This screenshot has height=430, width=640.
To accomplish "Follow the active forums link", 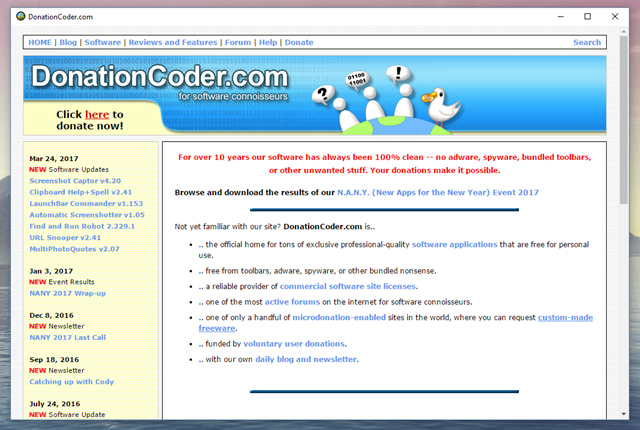I will (292, 302).
